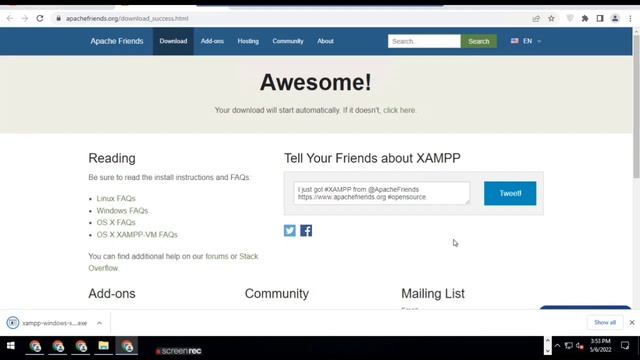Viewport: 640px width, 360px height.
Task: Open the Windows FAQs link
Action: tap(122, 211)
